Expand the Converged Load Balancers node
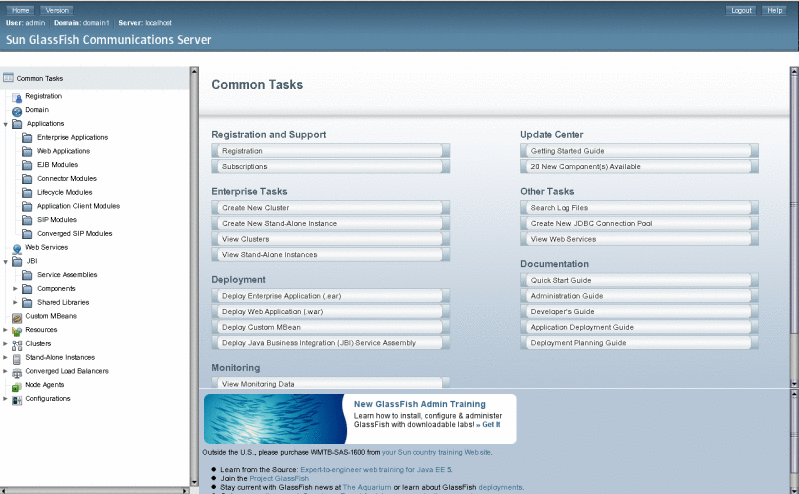Viewport: 799px width, 494px height. click(6, 371)
